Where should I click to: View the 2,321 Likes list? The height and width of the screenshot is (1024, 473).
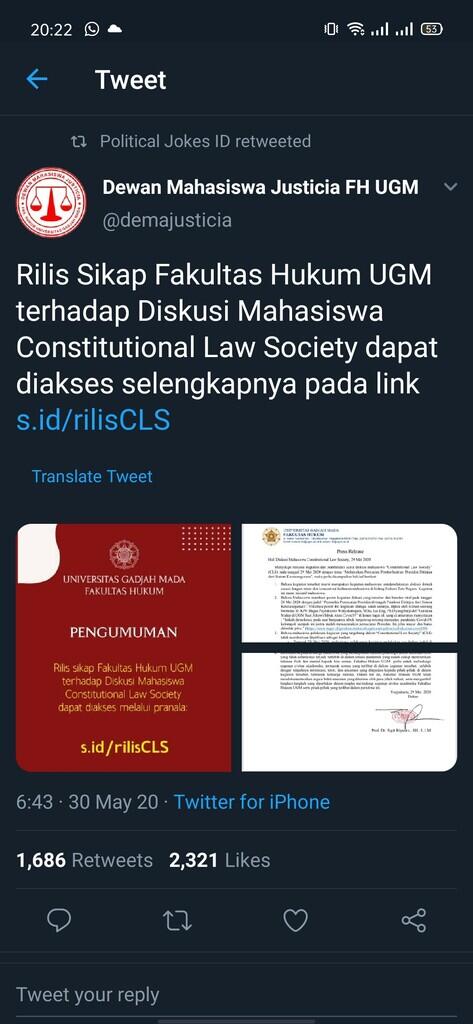pos(220,861)
